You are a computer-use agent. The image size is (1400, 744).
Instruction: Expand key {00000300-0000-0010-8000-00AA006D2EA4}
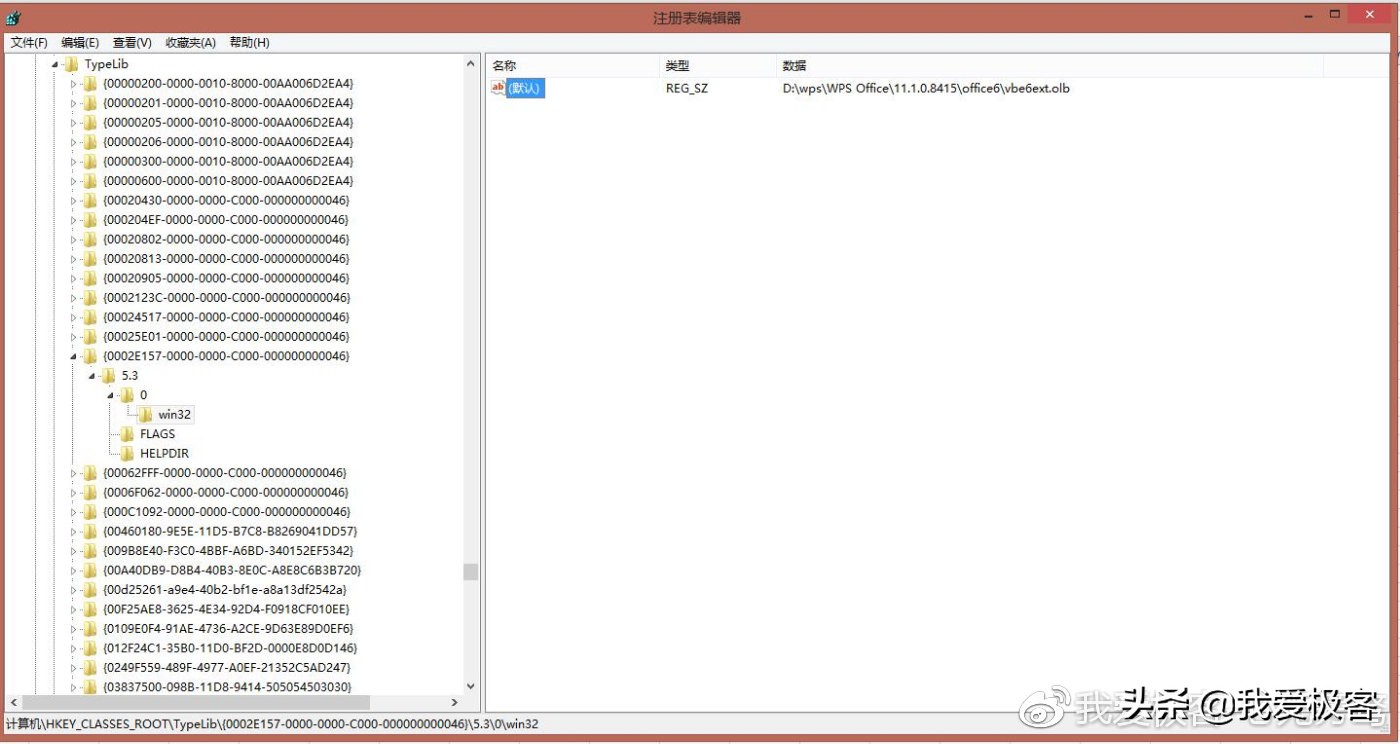(73, 161)
